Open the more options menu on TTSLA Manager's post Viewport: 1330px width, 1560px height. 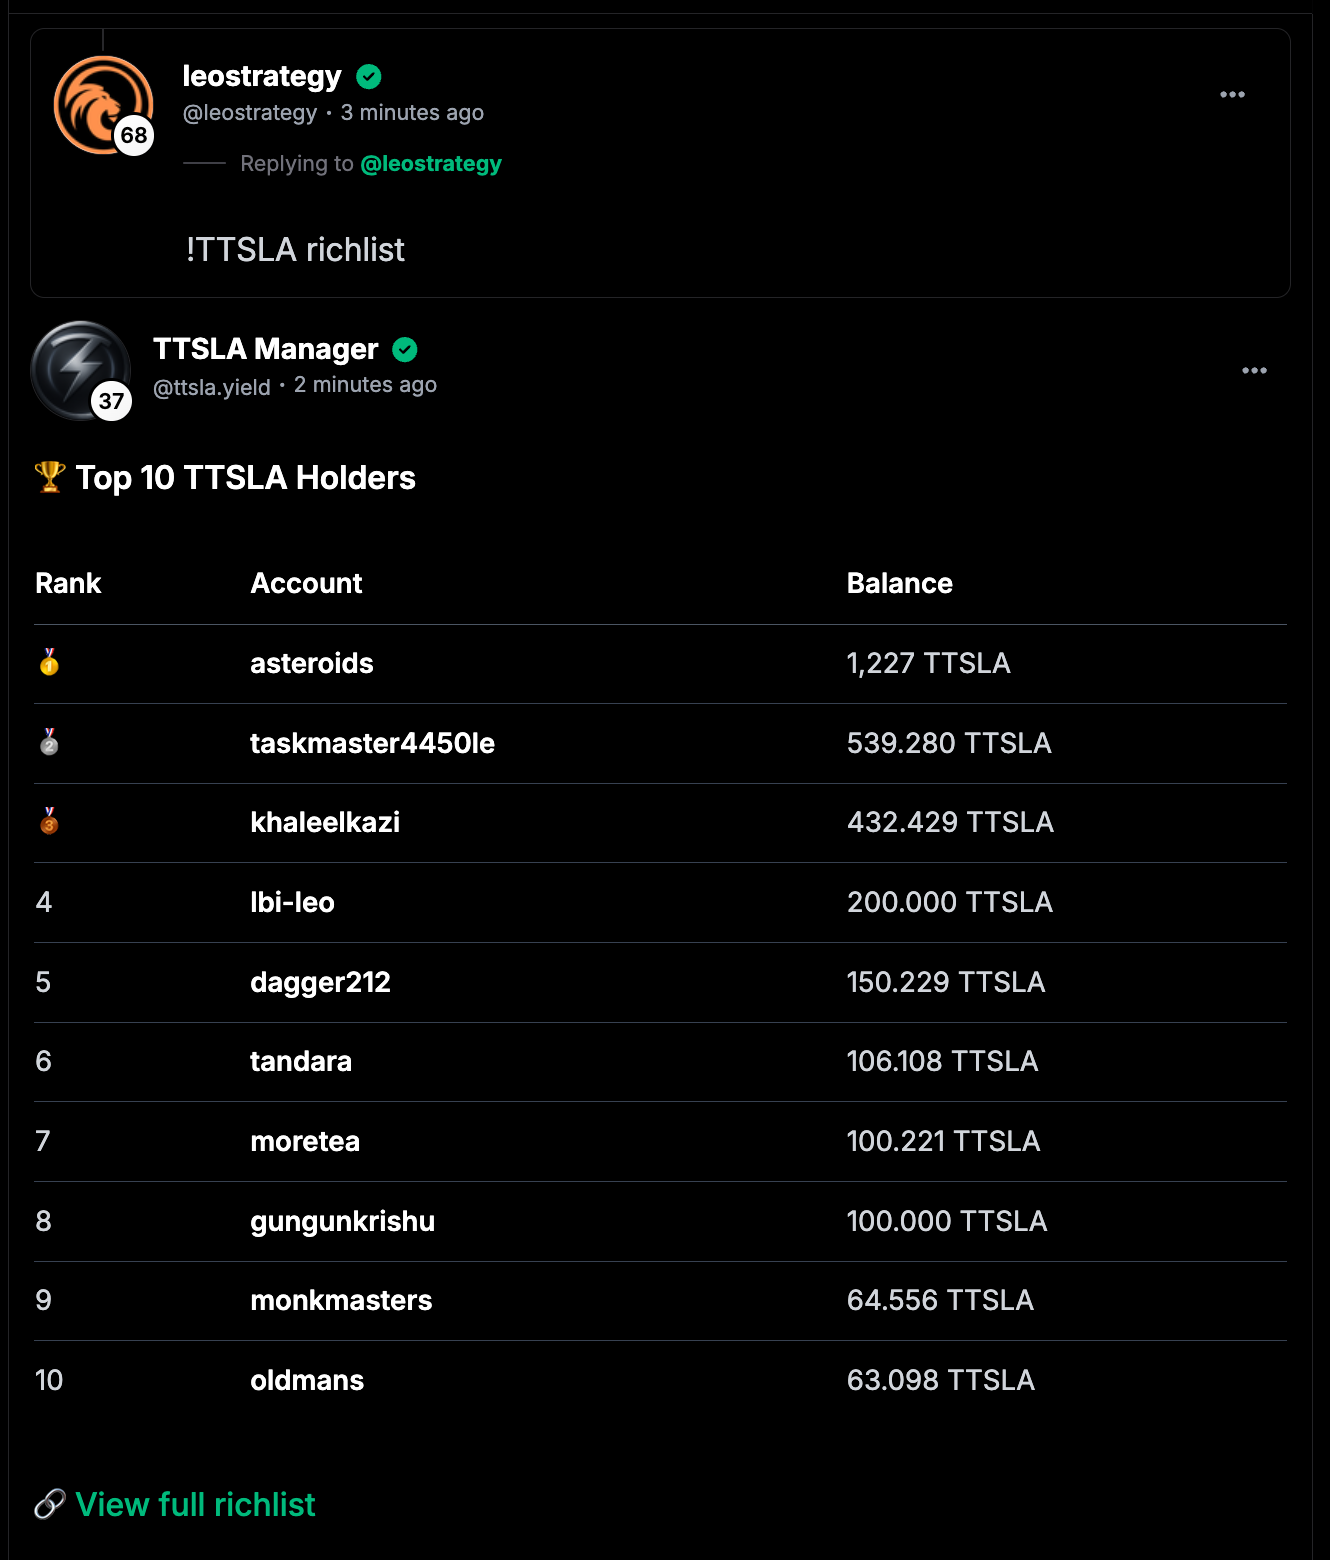coord(1254,371)
